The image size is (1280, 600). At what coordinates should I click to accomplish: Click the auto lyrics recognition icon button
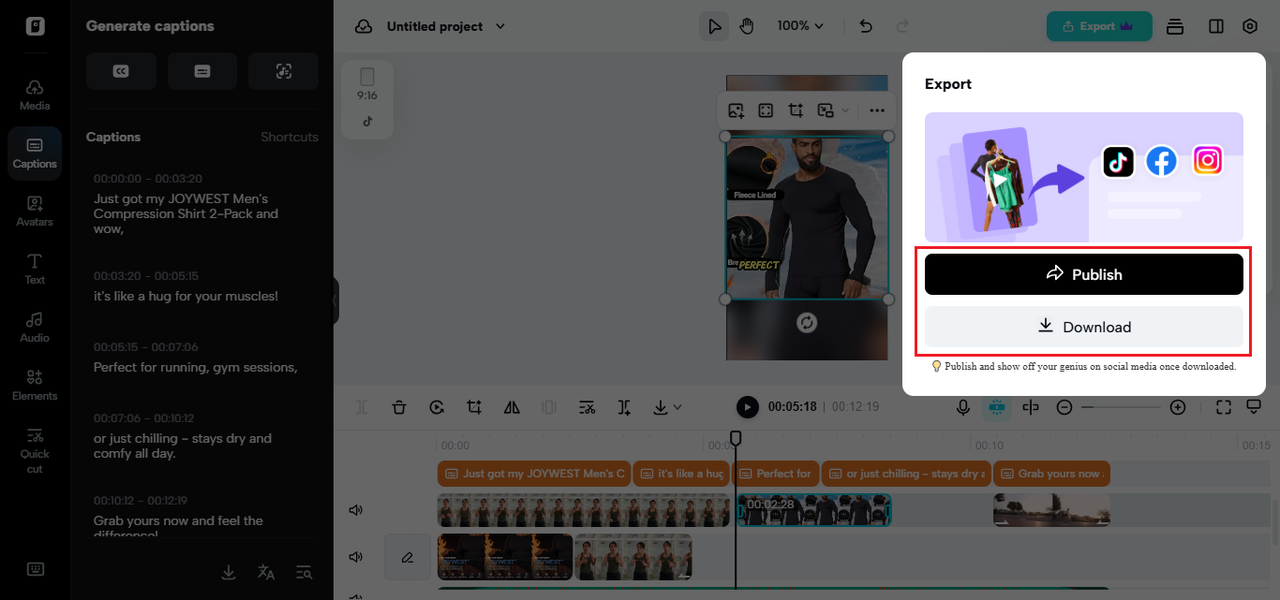284,71
